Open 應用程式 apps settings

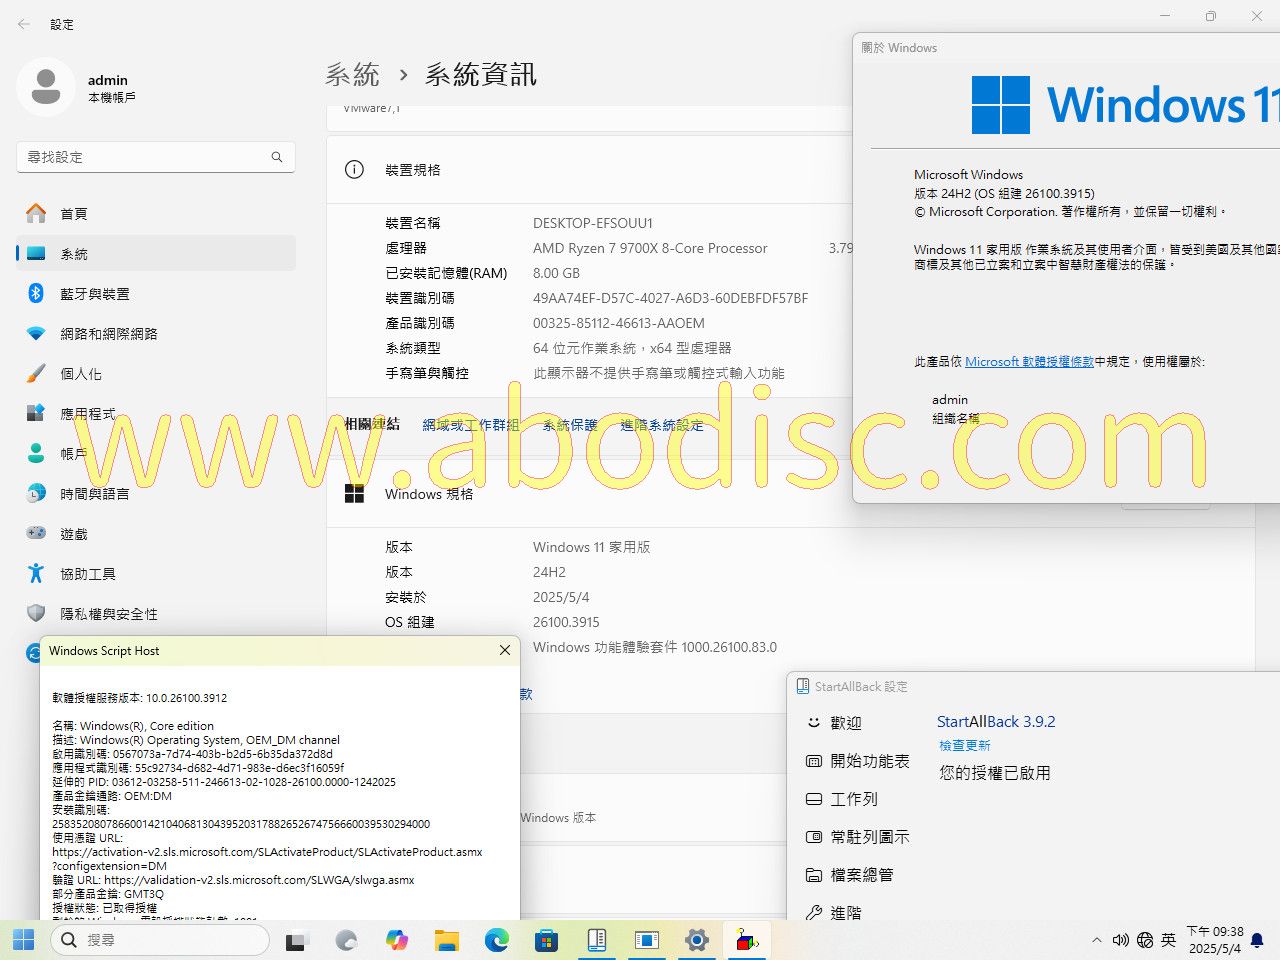tap(156, 413)
